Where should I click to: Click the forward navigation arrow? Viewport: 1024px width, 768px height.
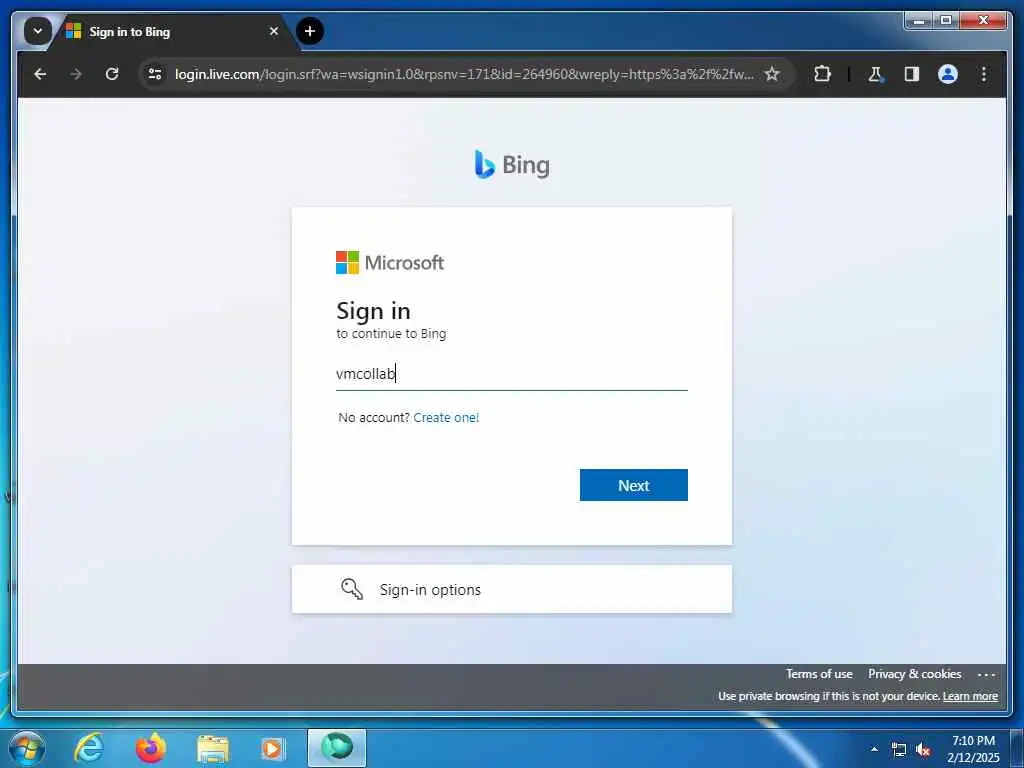click(x=76, y=74)
